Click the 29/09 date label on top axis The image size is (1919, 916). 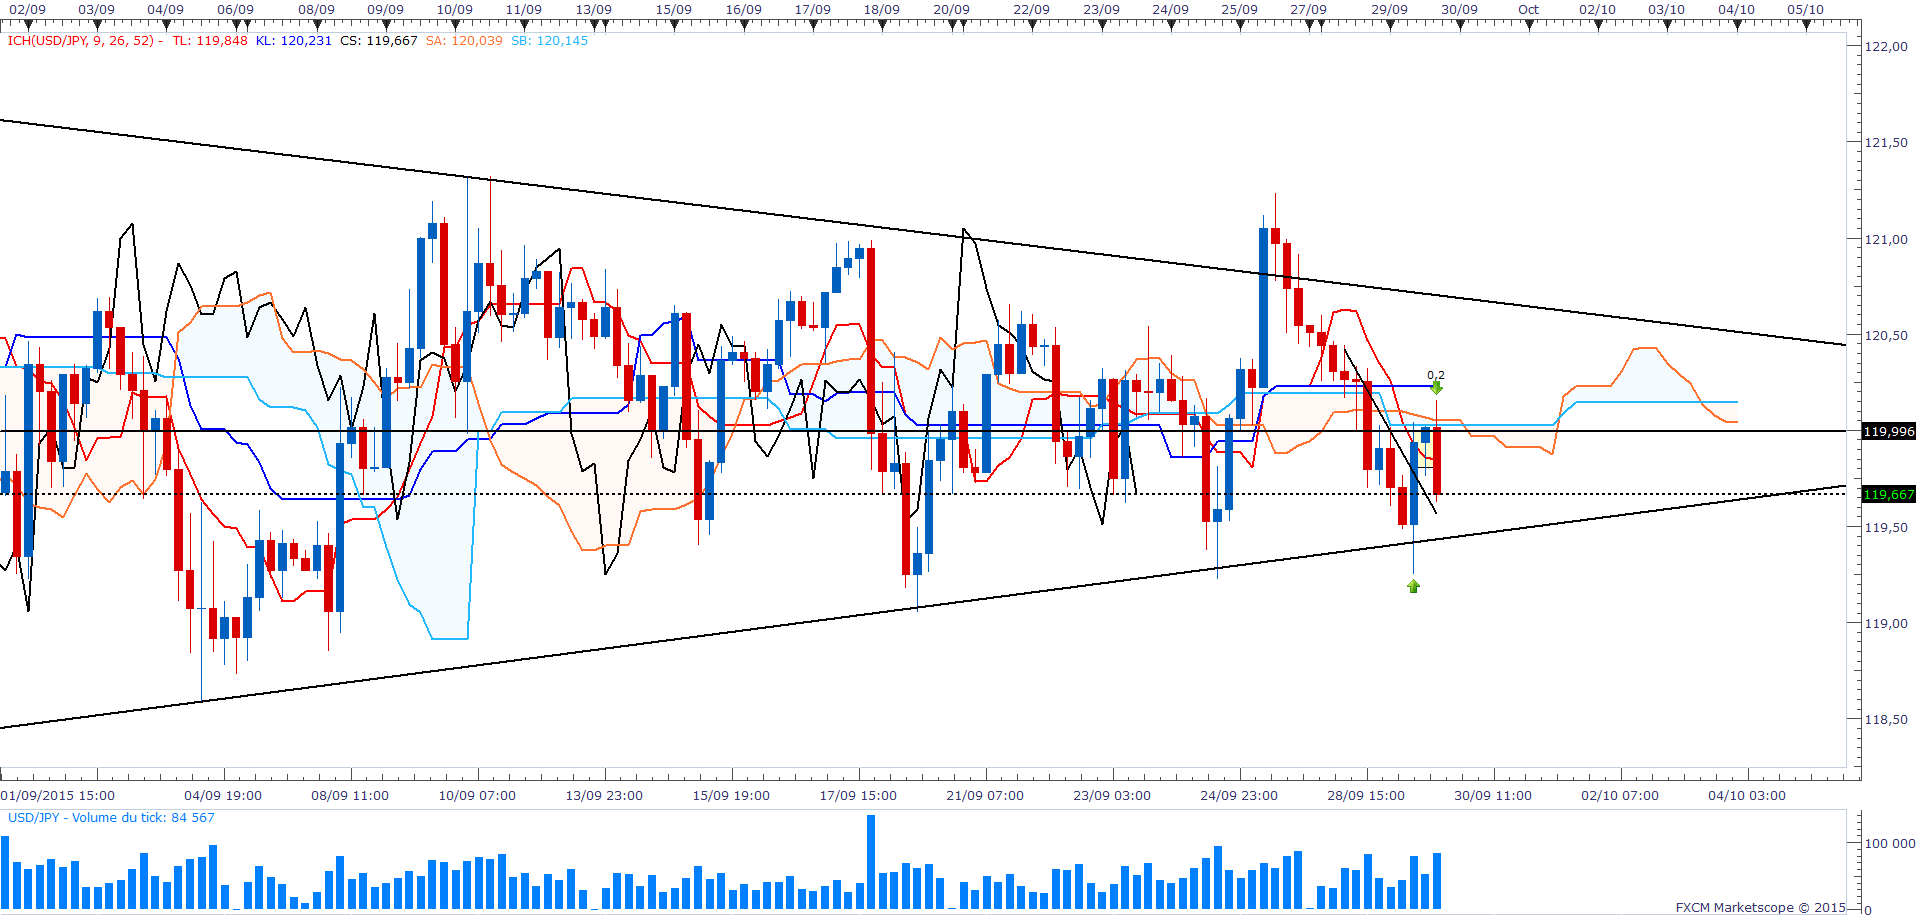click(x=1389, y=10)
